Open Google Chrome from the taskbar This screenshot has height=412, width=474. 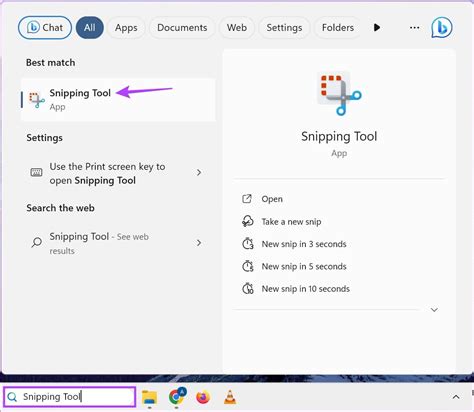point(177,397)
